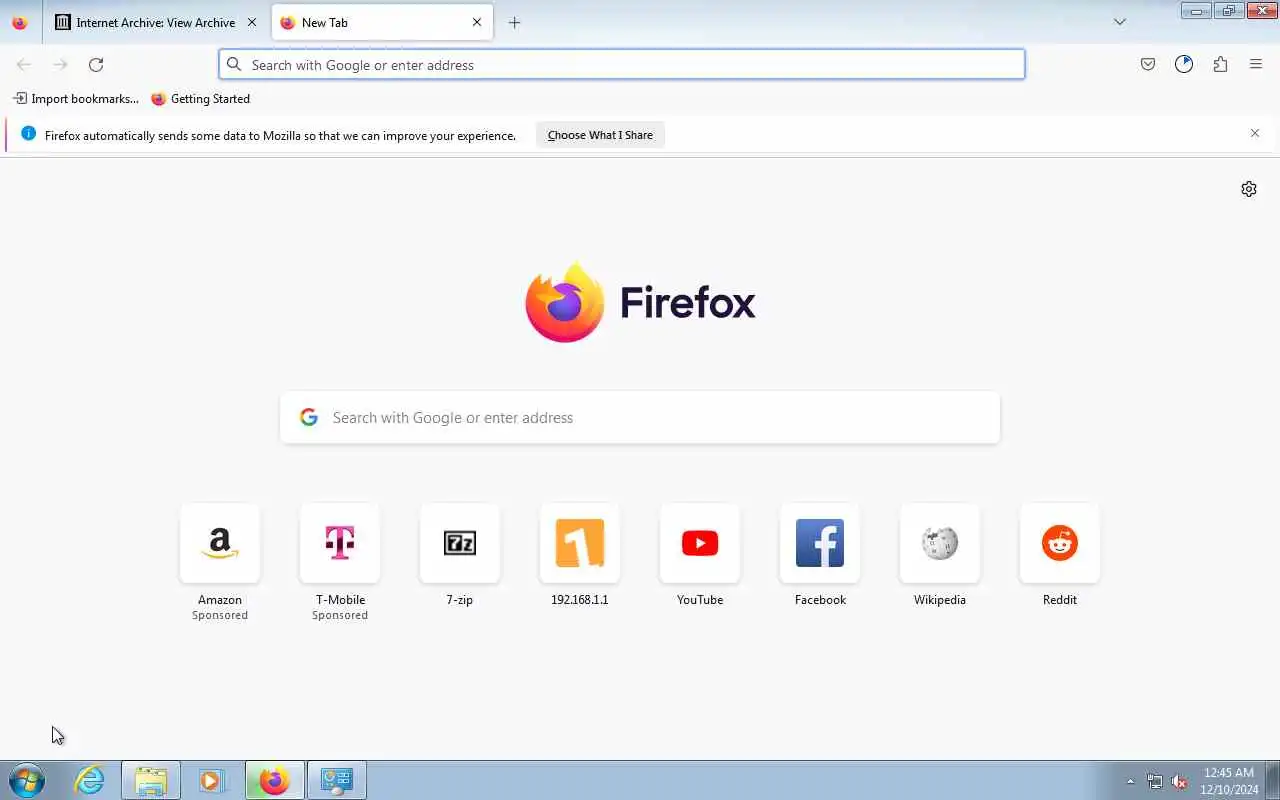Image resolution: width=1280 pixels, height=800 pixels.
Task: Open the Firefox application menu
Action: tap(1256, 65)
